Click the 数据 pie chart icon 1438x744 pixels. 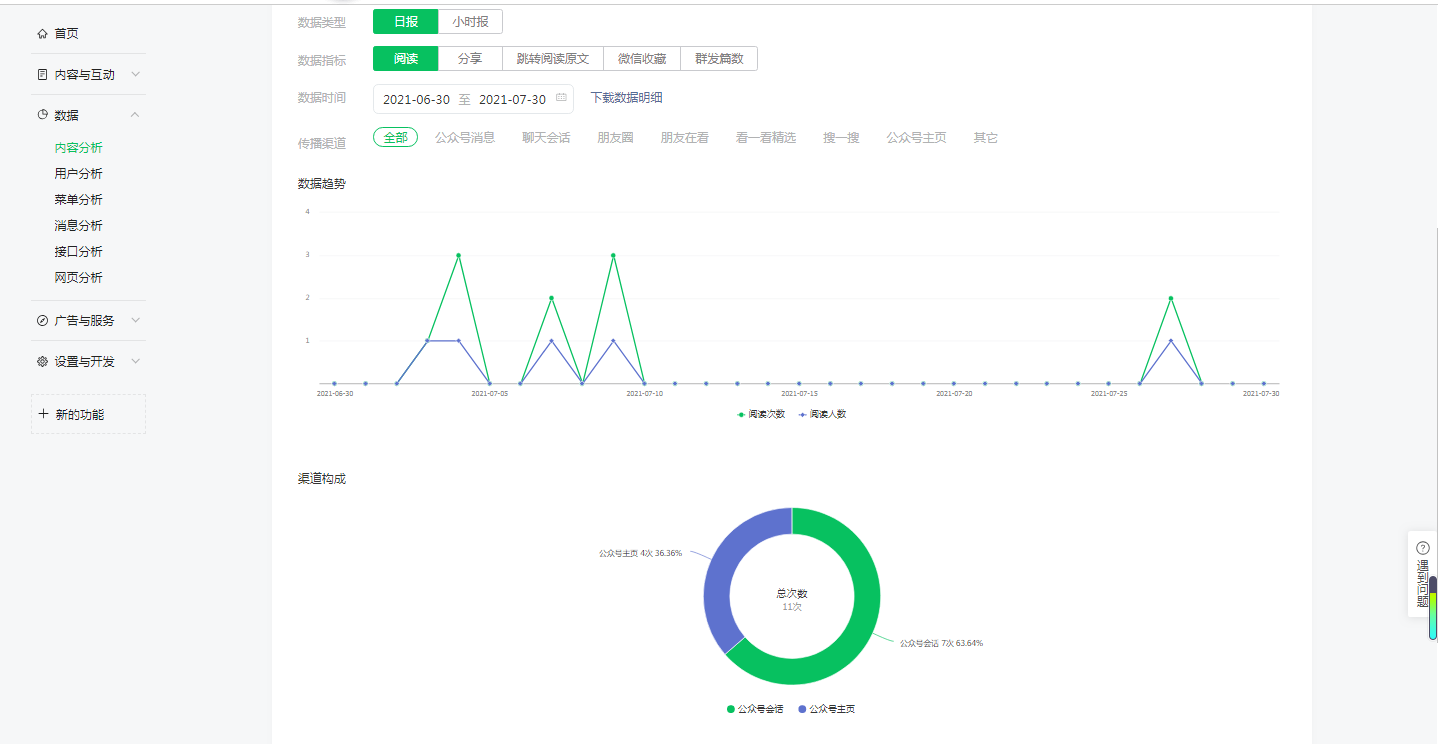click(x=42, y=115)
